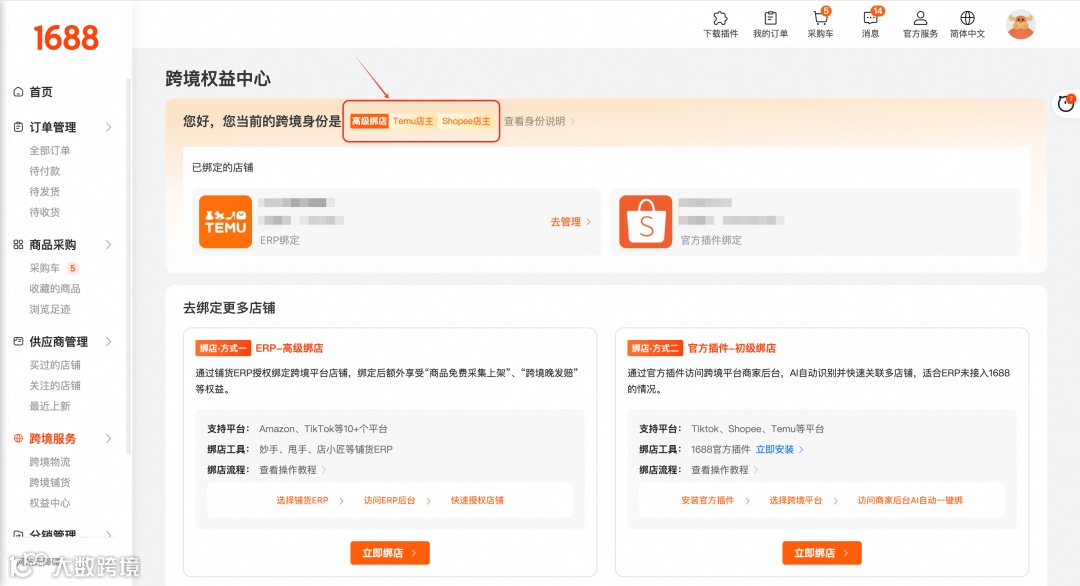Select the 跨境权益中心 page heading
This screenshot has height=586, width=1080.
(x=218, y=79)
